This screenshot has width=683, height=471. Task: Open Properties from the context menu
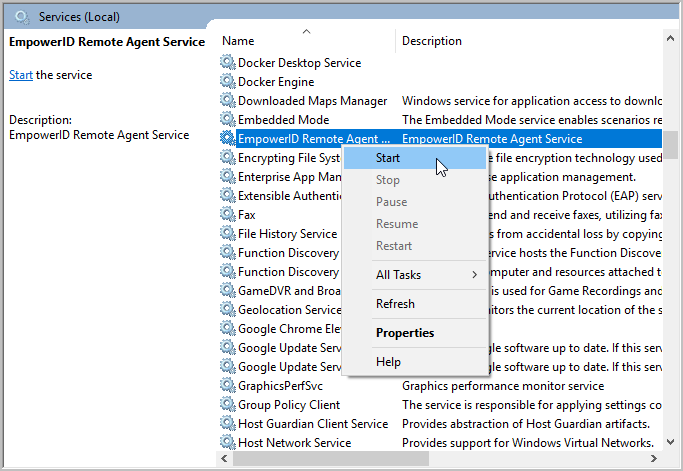pyautogui.click(x=404, y=333)
